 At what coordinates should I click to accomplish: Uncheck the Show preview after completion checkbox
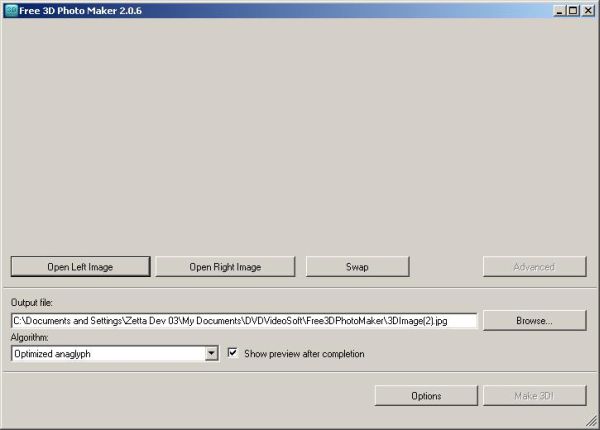(233, 354)
